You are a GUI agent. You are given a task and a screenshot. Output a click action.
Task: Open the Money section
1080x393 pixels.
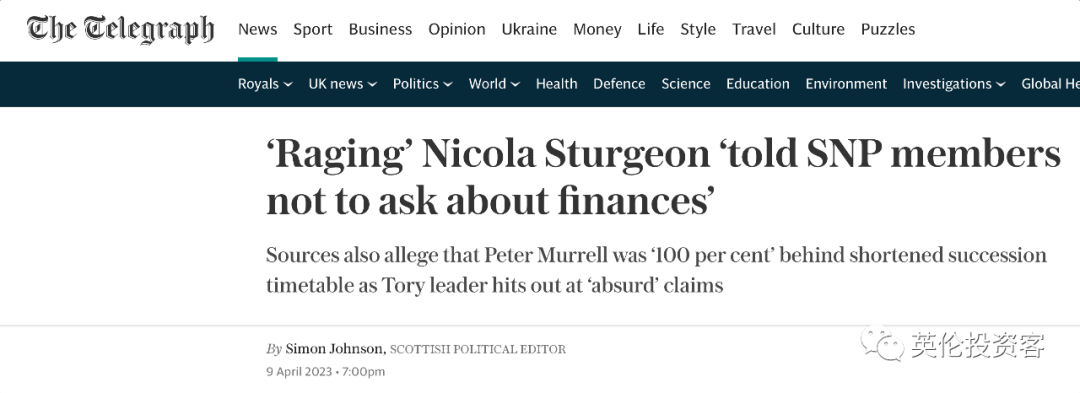click(597, 30)
